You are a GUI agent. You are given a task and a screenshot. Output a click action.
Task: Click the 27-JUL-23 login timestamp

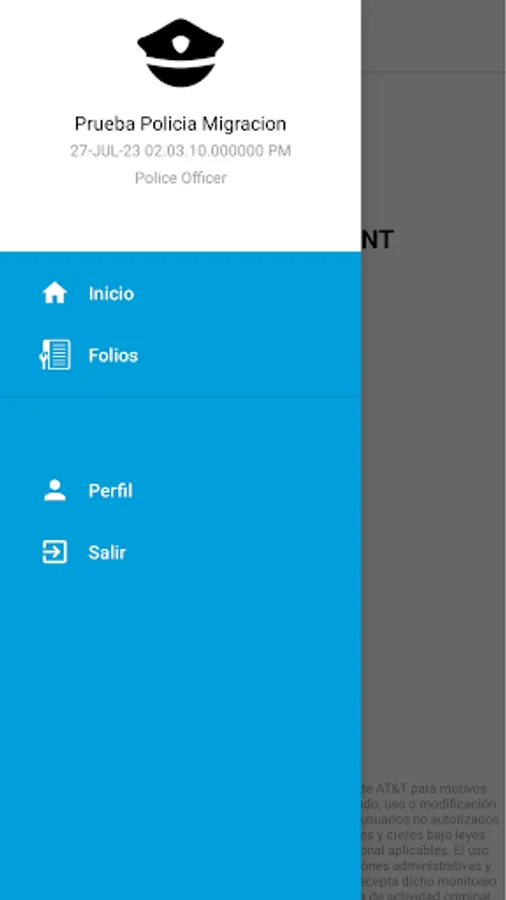click(x=180, y=151)
